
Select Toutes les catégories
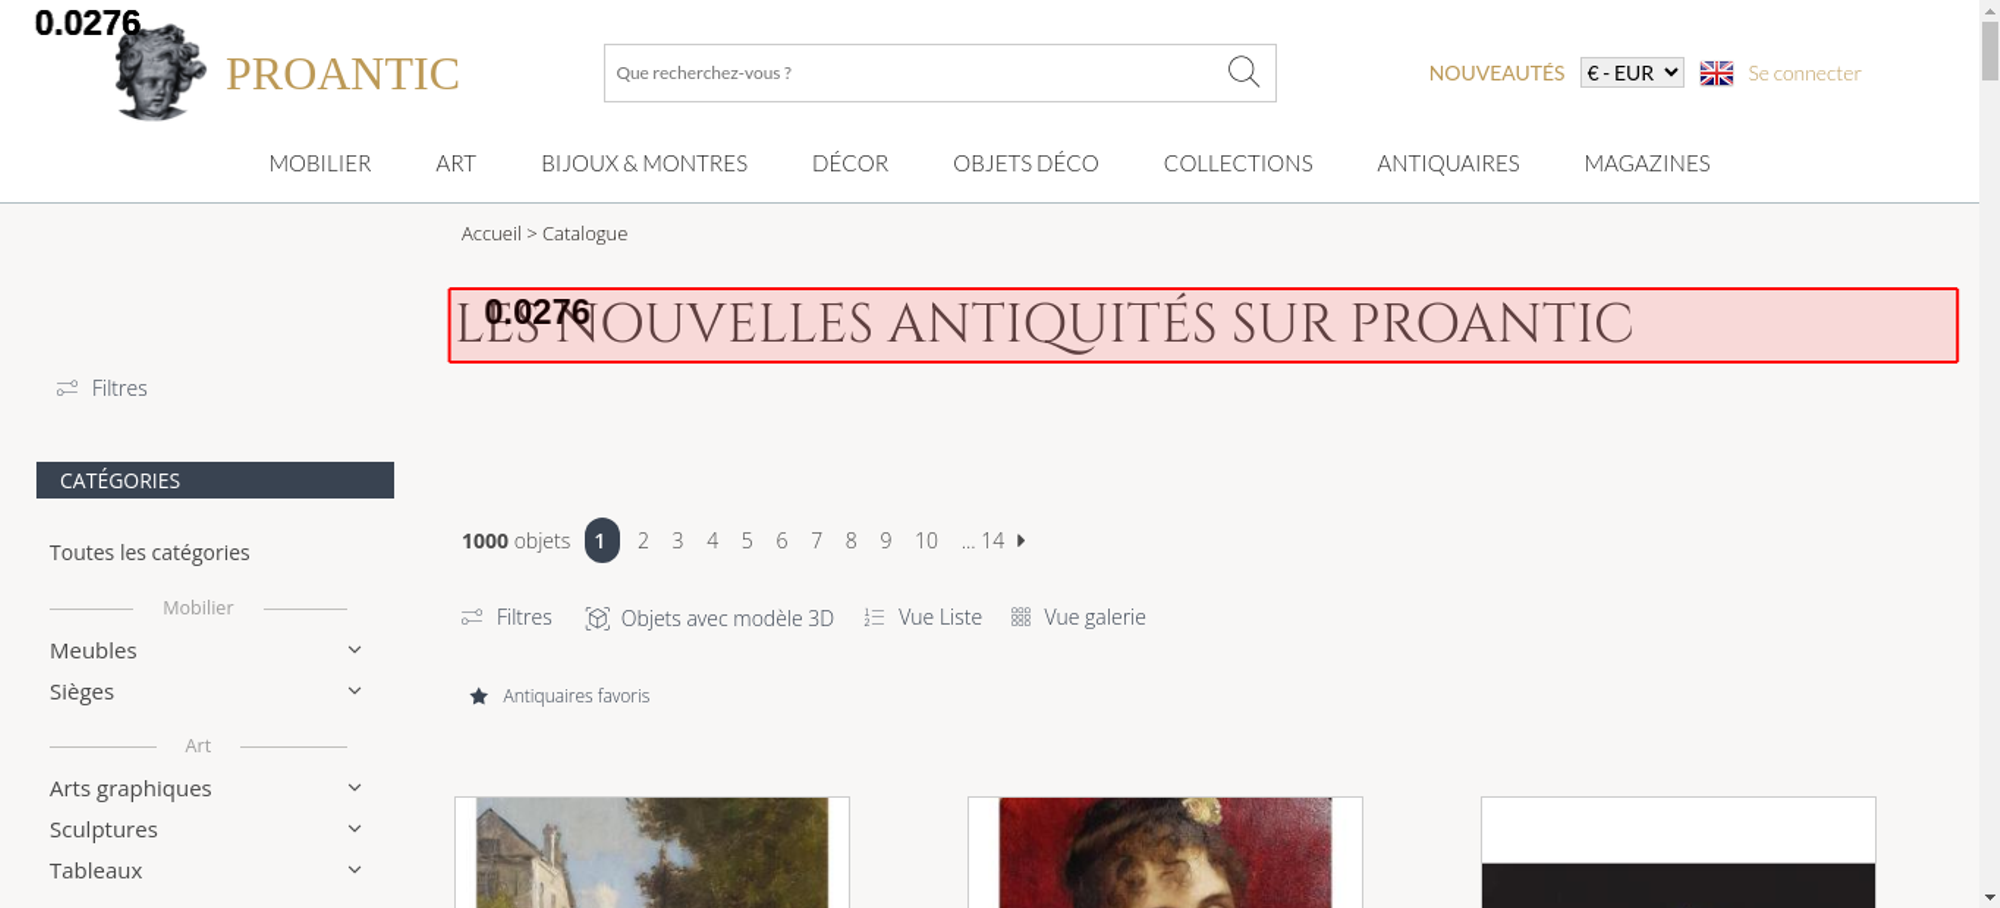click(150, 552)
